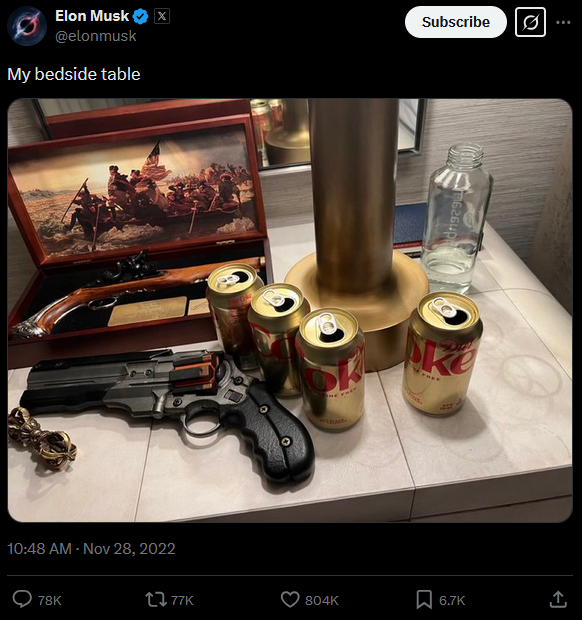View the 78K replies count
Screen dimensions: 582x620
49,601
